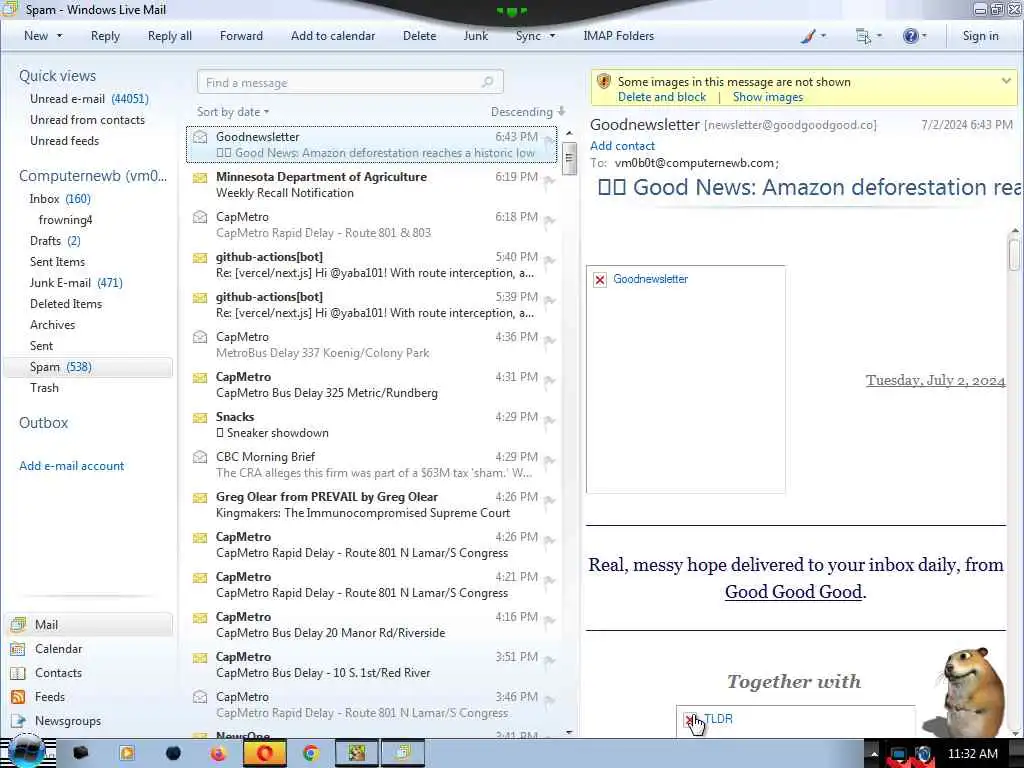The width and height of the screenshot is (1024, 768).
Task: Click the Mail shortcut icon
Action: coord(18,625)
